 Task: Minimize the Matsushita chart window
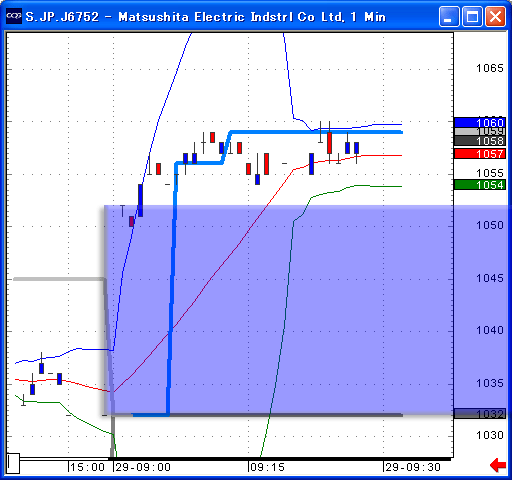449,16
